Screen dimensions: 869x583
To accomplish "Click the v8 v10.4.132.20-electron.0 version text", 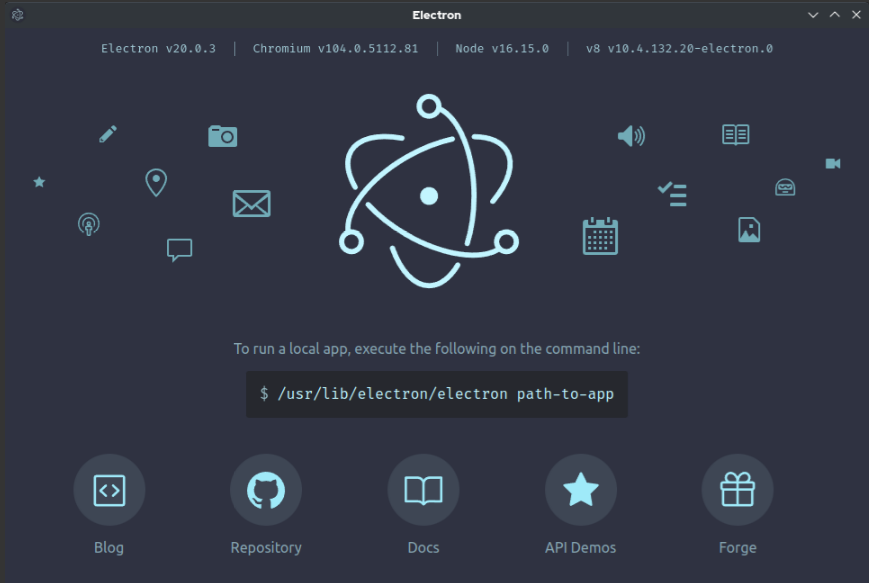I will 679,49.
